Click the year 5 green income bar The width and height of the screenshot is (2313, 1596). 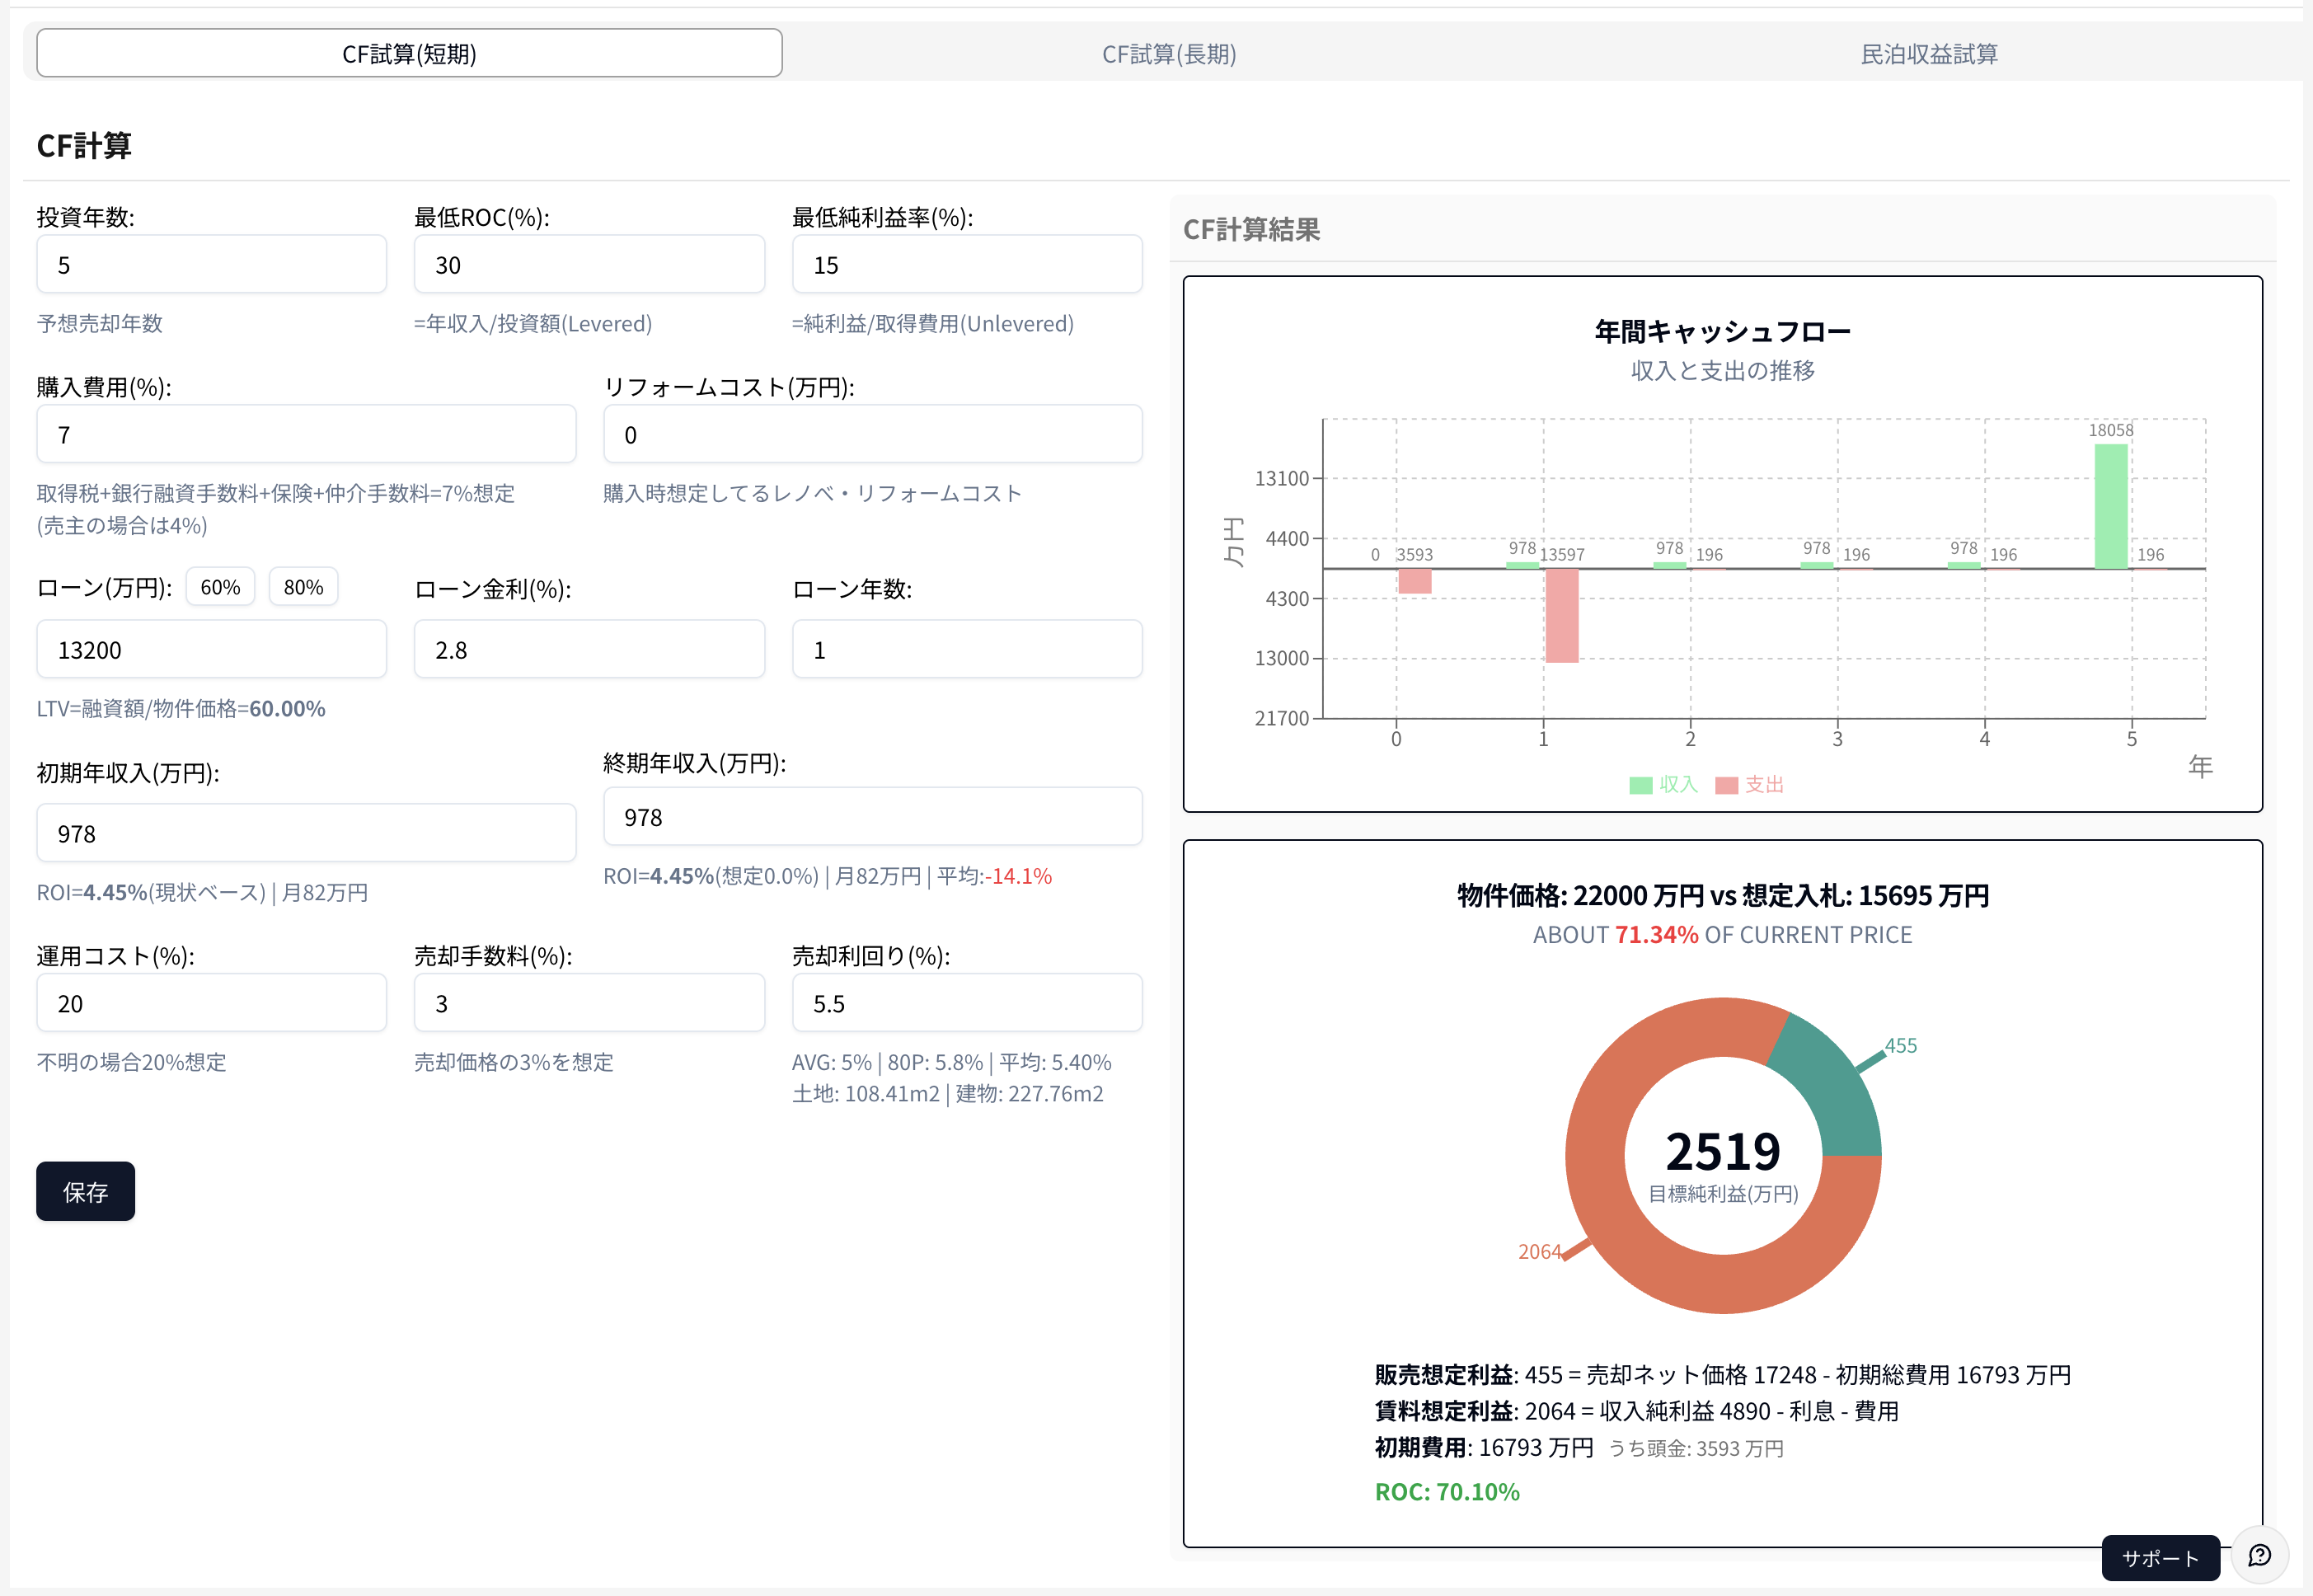(x=2110, y=505)
